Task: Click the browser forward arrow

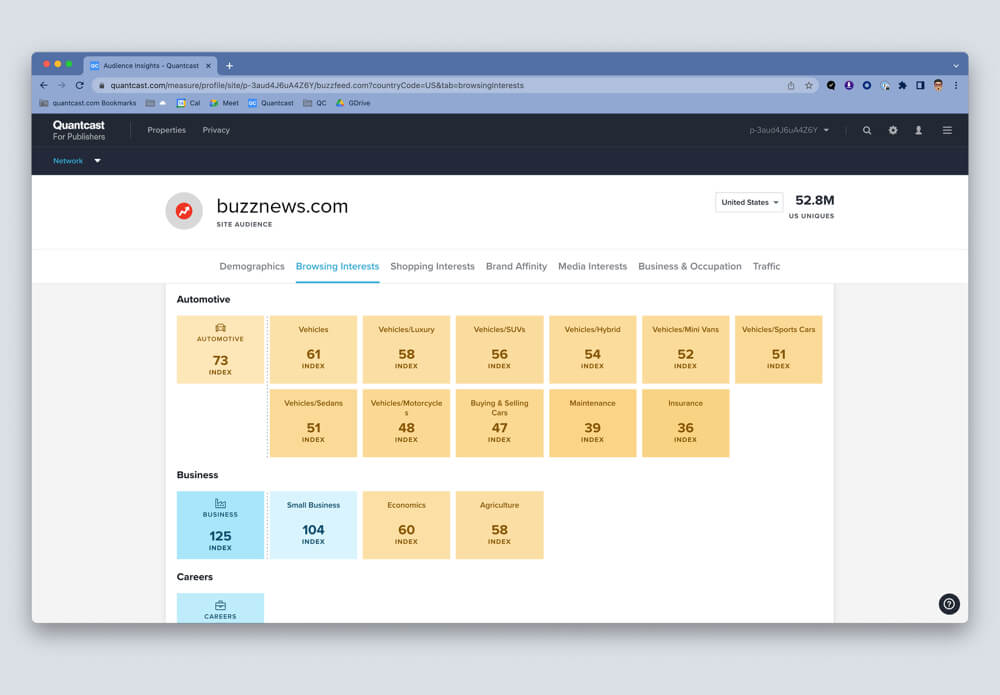Action: pos(62,85)
